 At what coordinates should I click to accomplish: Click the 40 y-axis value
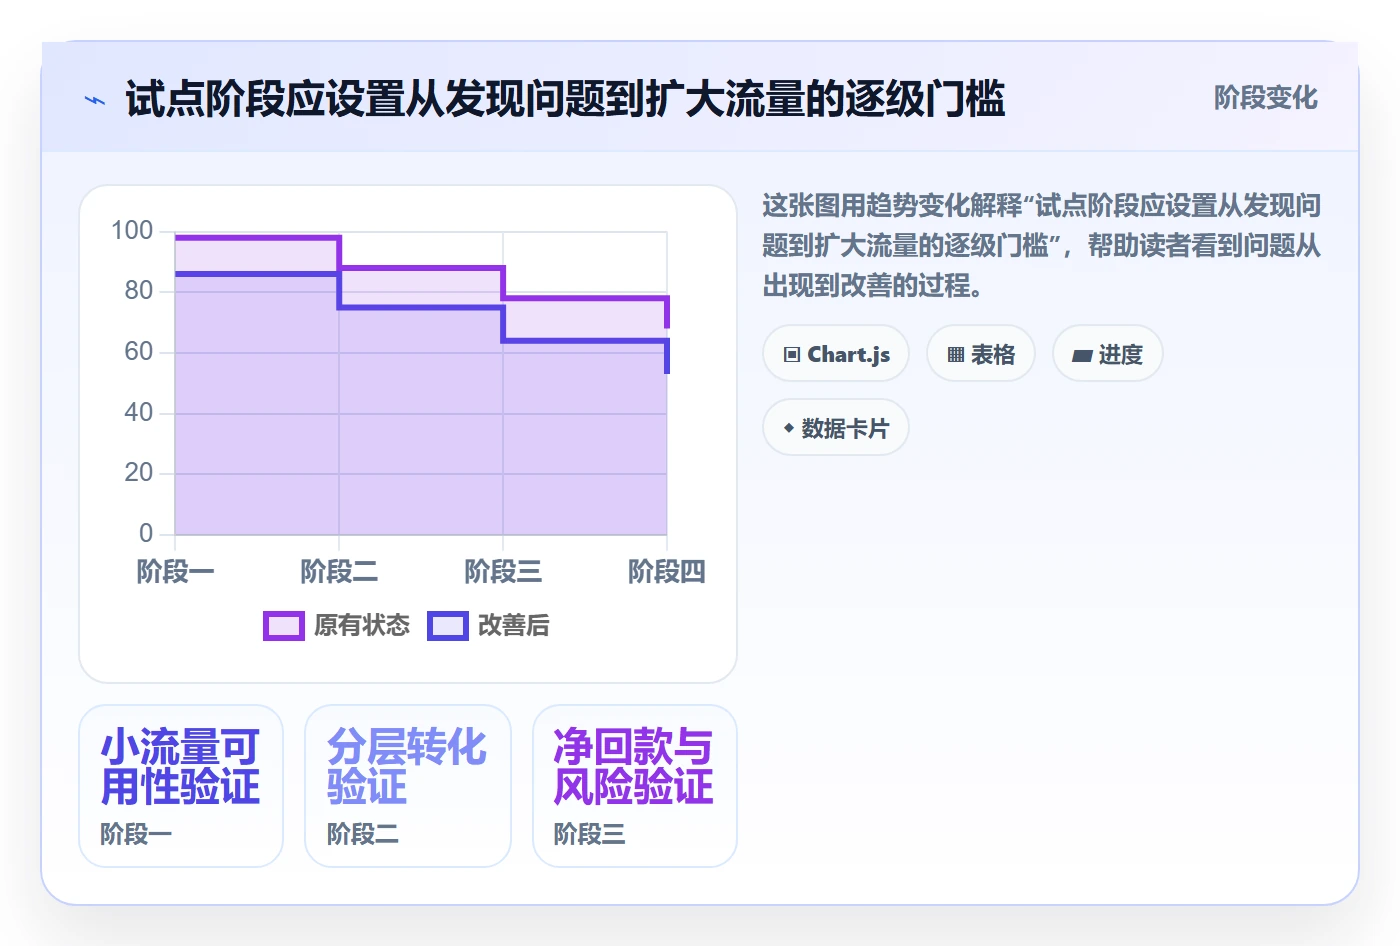tap(139, 412)
